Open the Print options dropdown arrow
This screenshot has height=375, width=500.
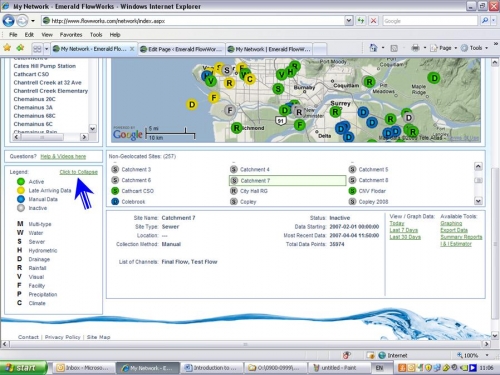click(425, 48)
